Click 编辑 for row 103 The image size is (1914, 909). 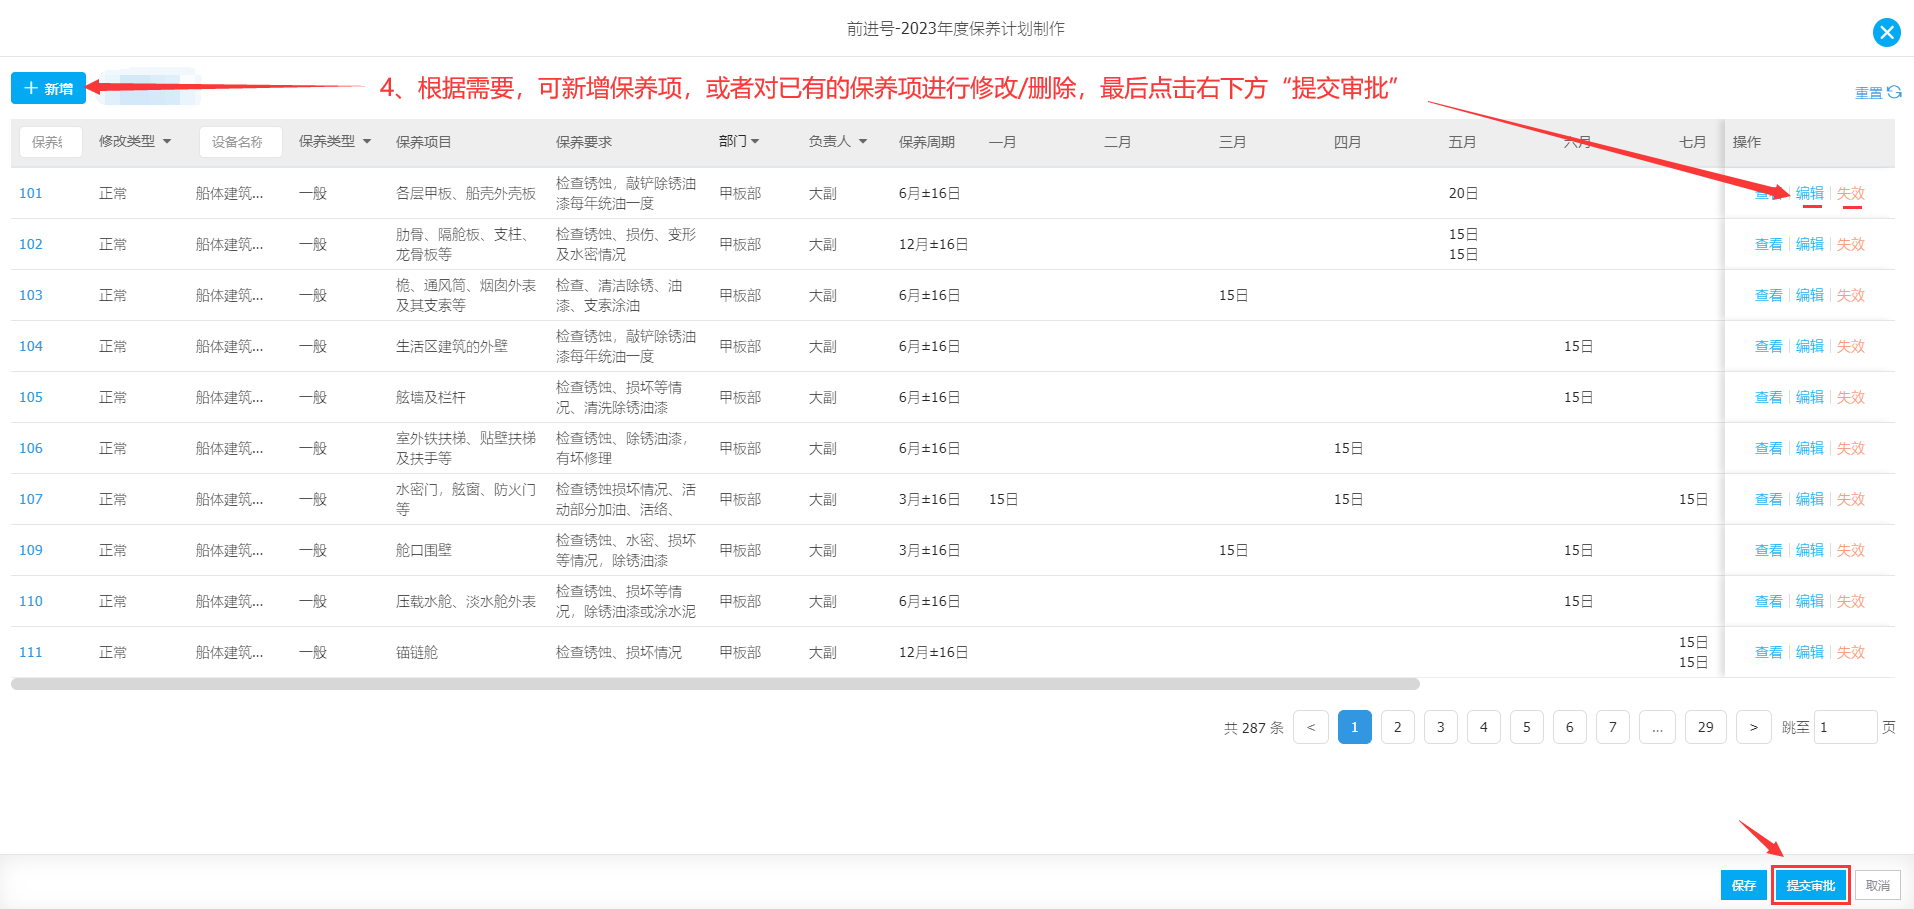click(x=1810, y=295)
